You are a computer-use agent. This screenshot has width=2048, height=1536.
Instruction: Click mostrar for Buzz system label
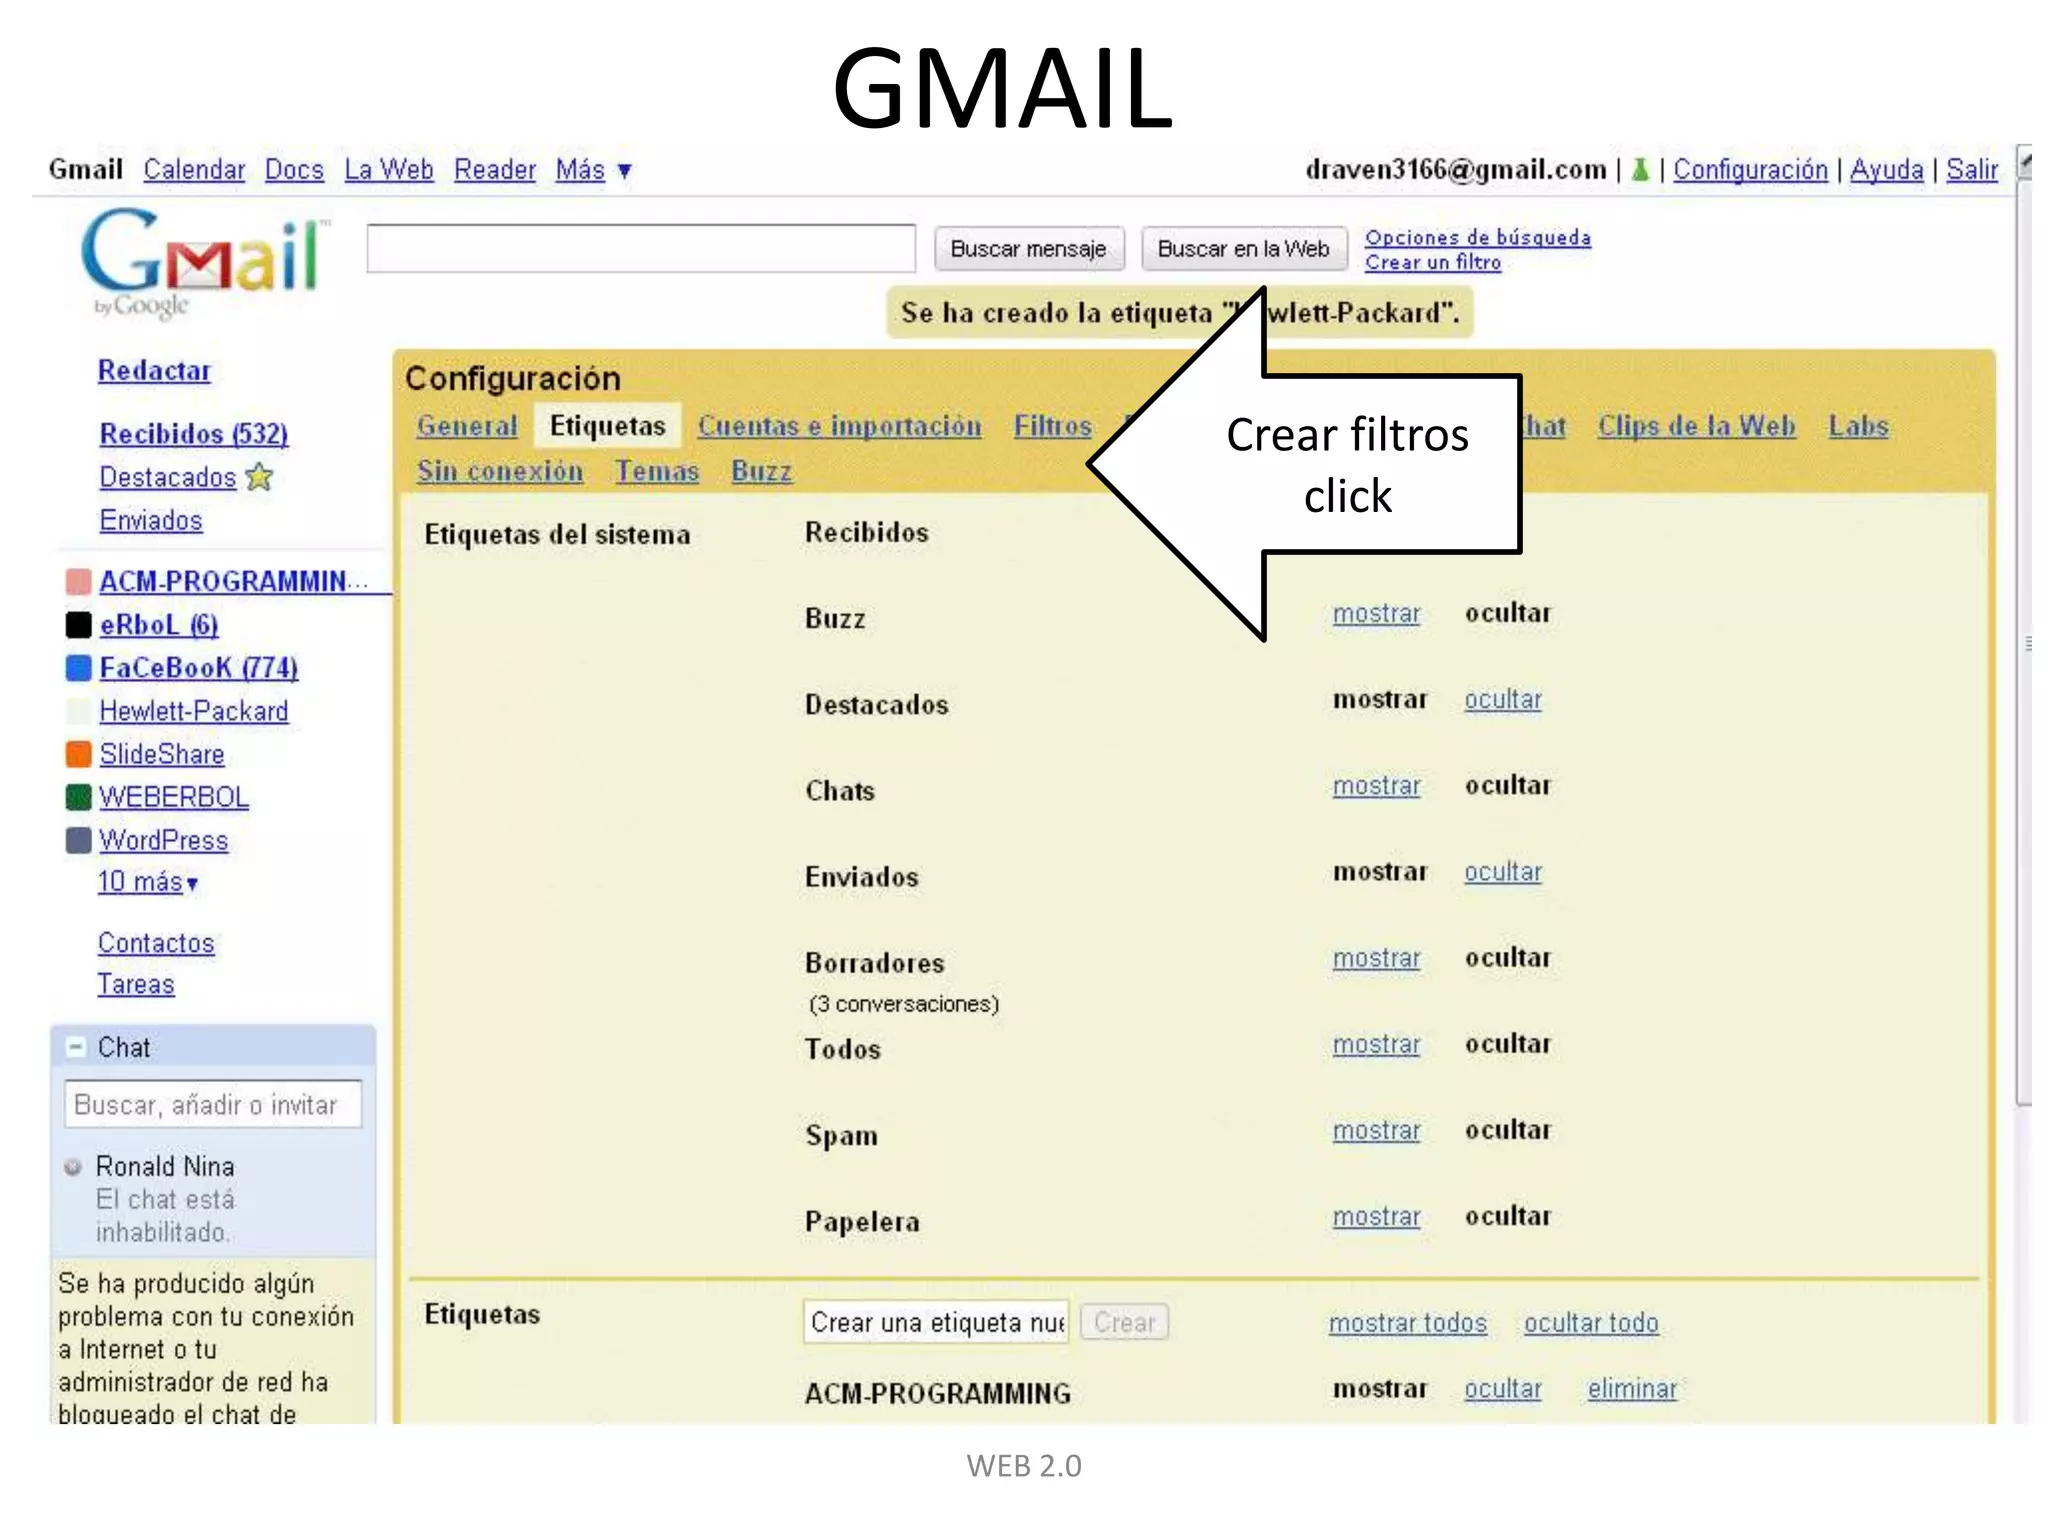(1376, 613)
